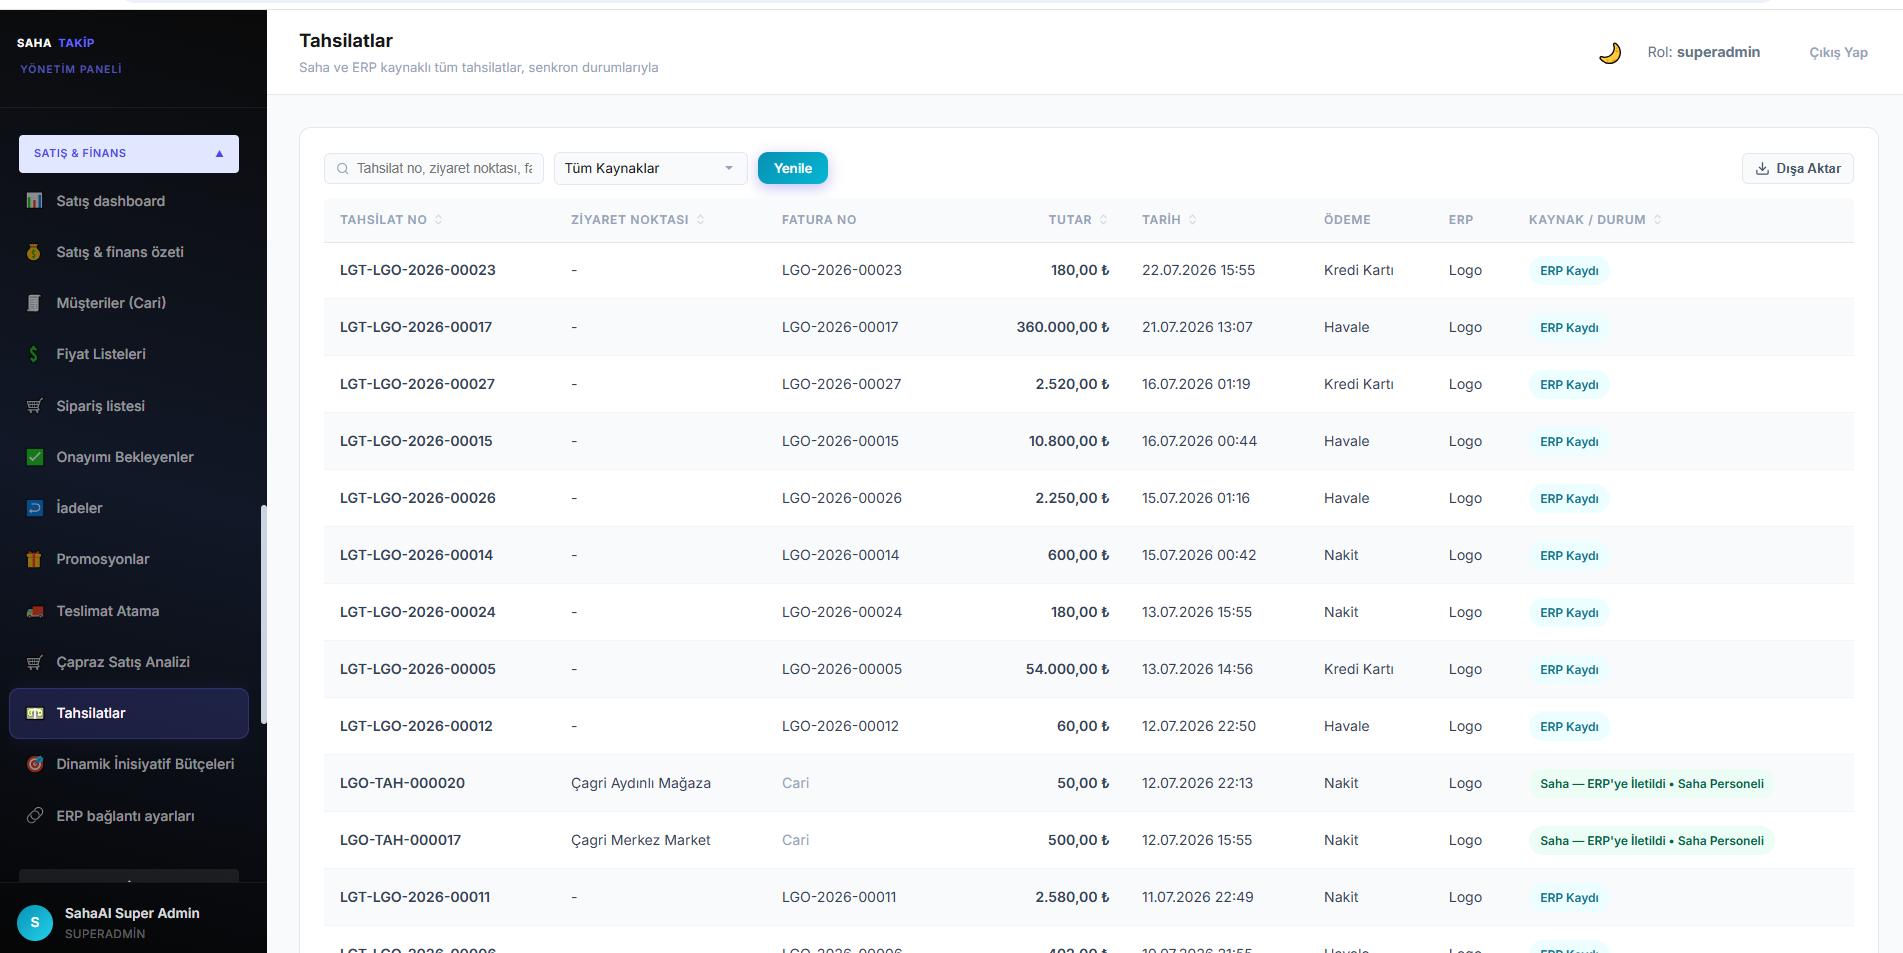Click the Sipariş listesi cart icon

pos(34,406)
